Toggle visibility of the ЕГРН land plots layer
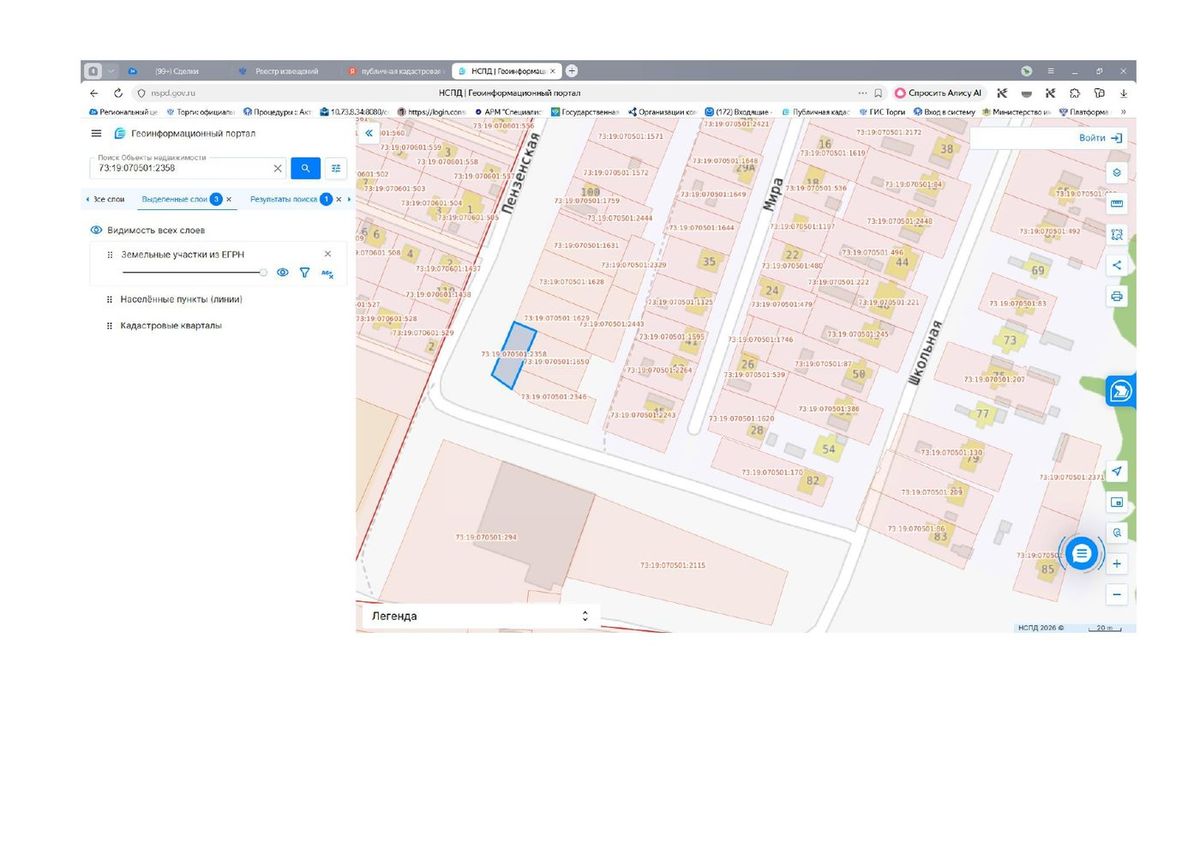The height and width of the screenshot is (849, 1200). tap(282, 272)
